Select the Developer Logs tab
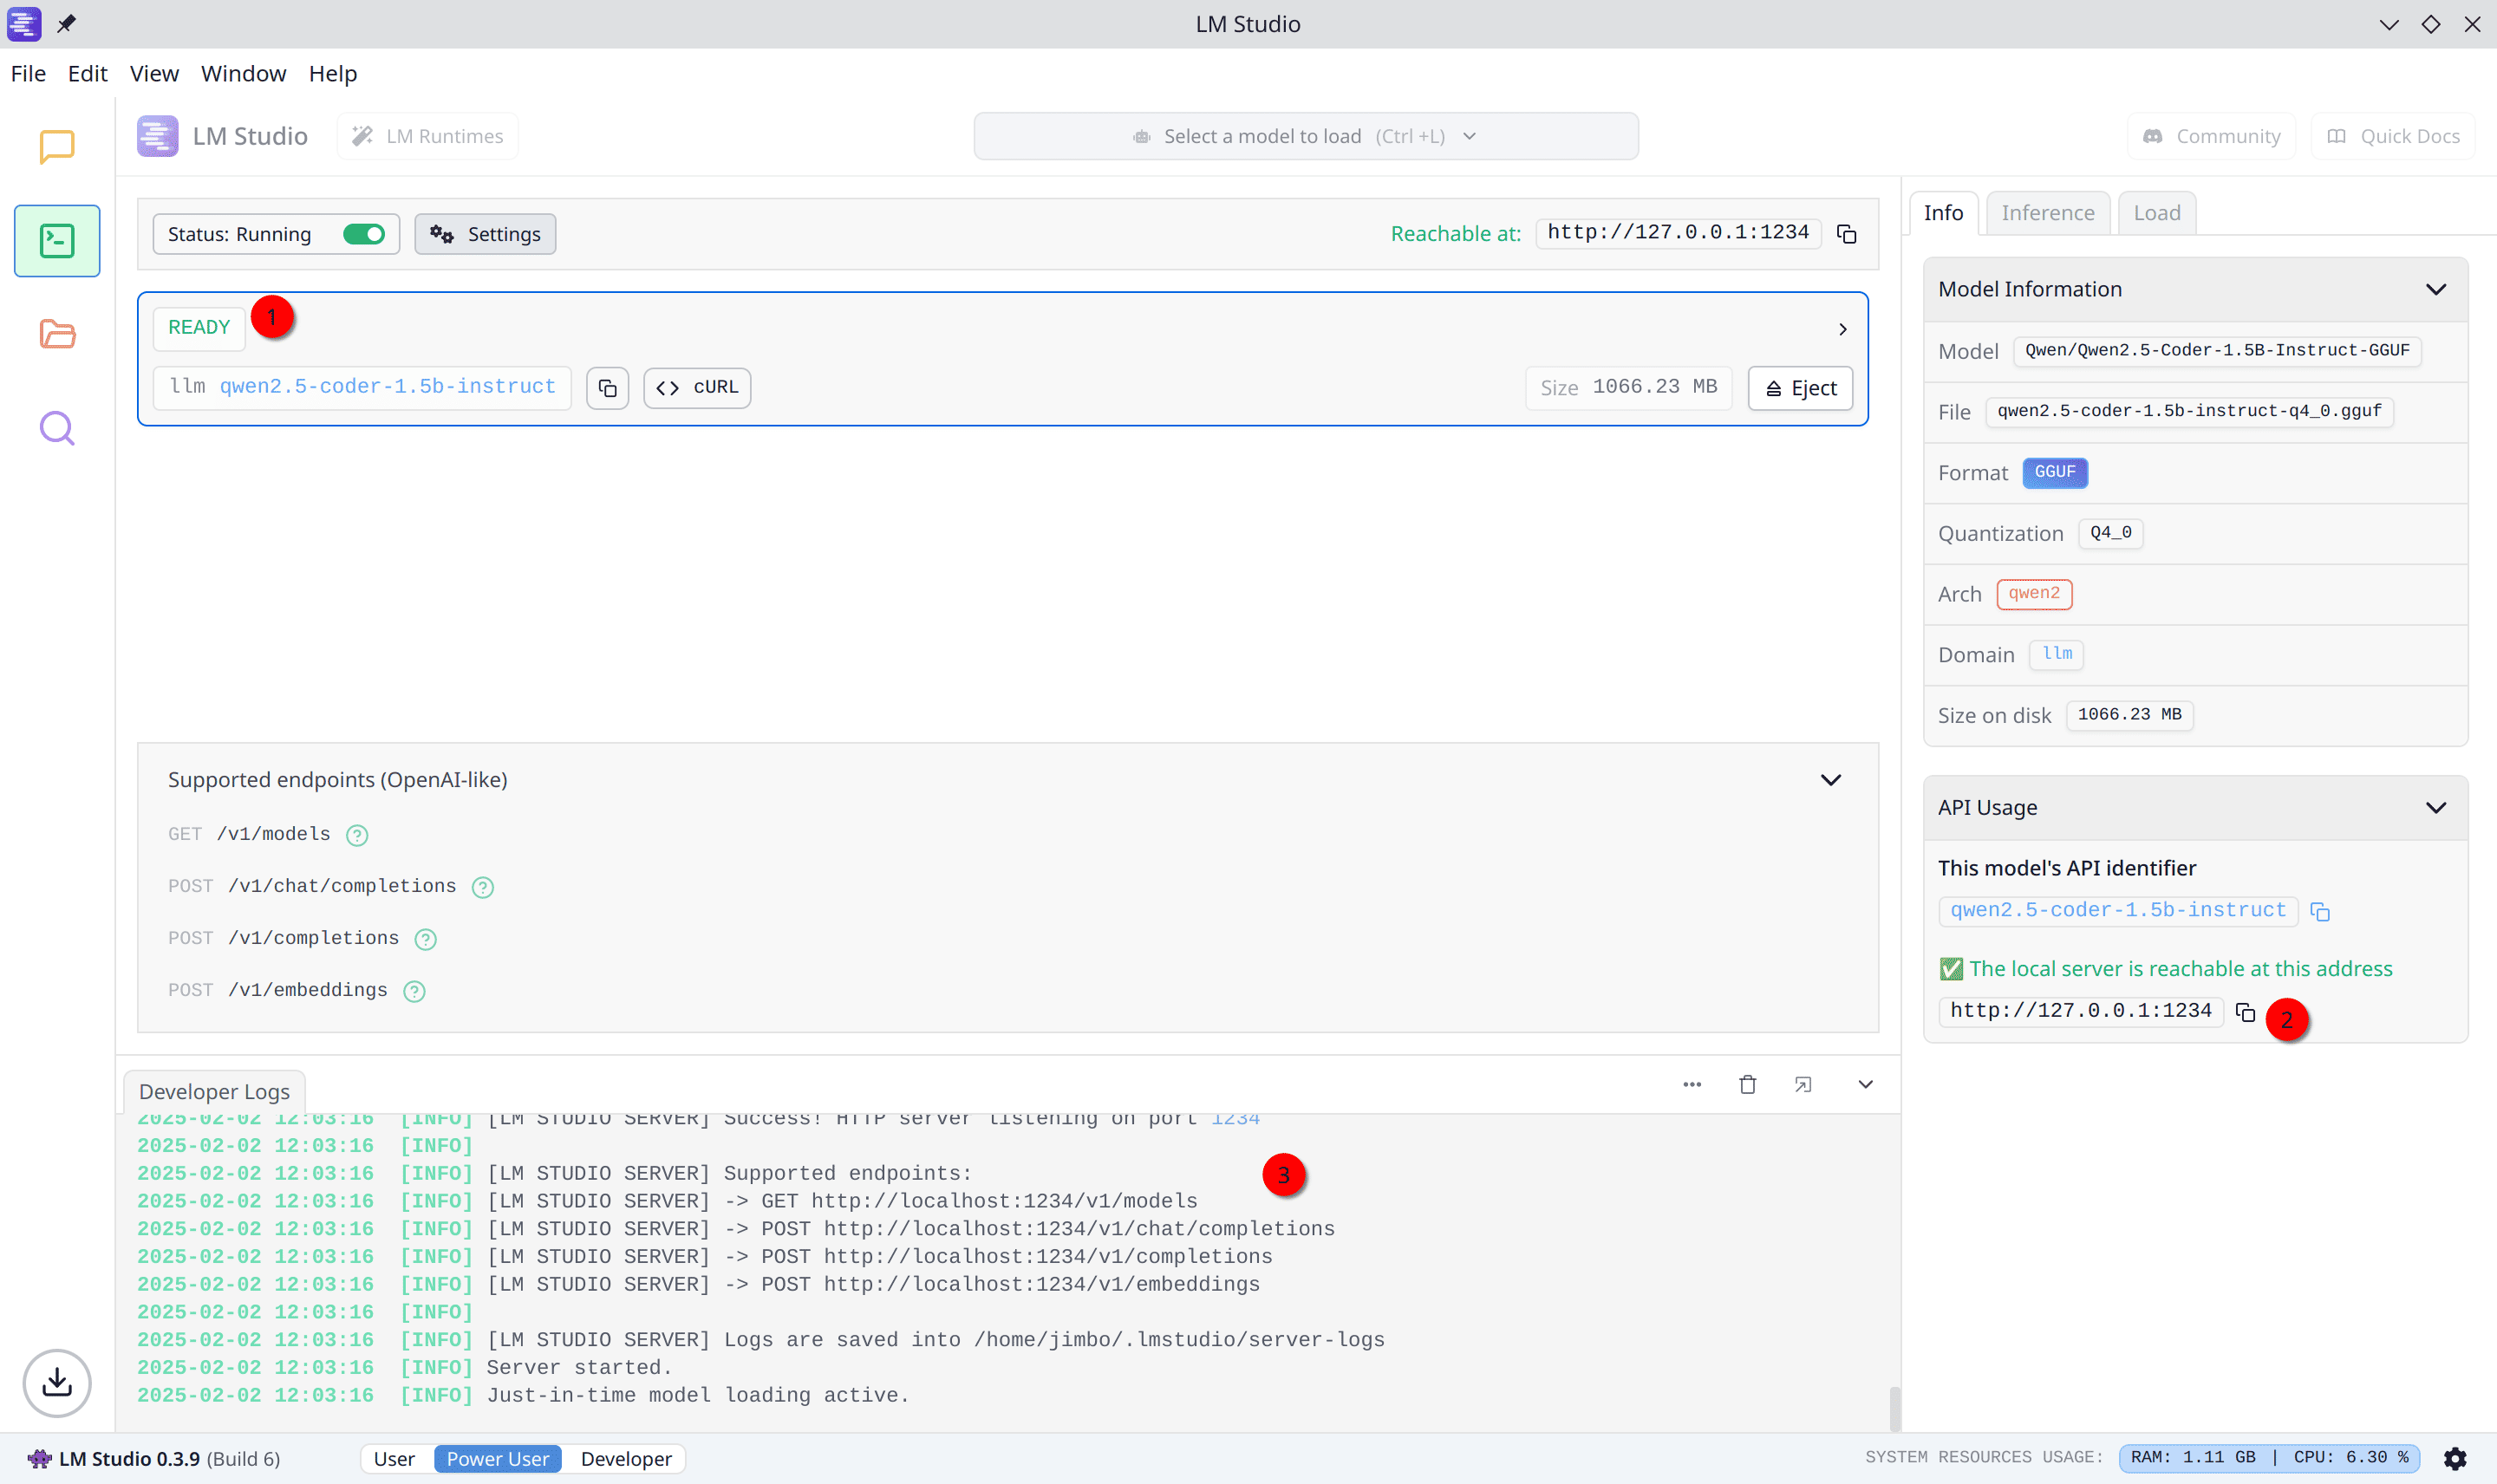This screenshot has width=2497, height=1484. pos(214,1092)
